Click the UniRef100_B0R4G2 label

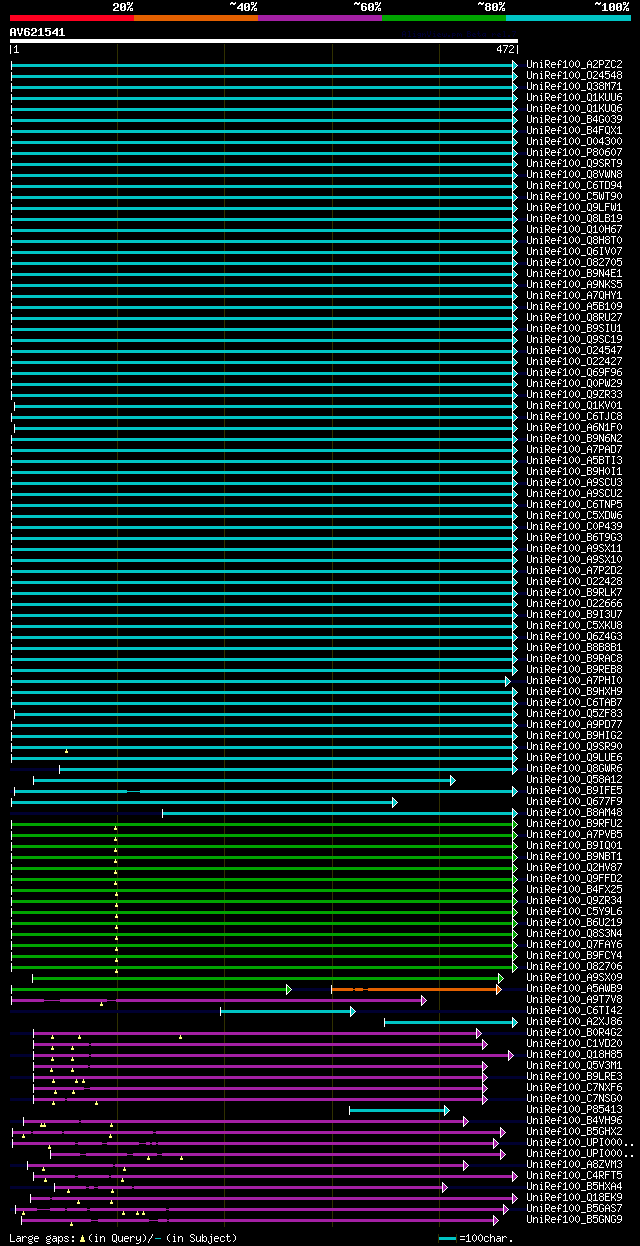[574, 1033]
